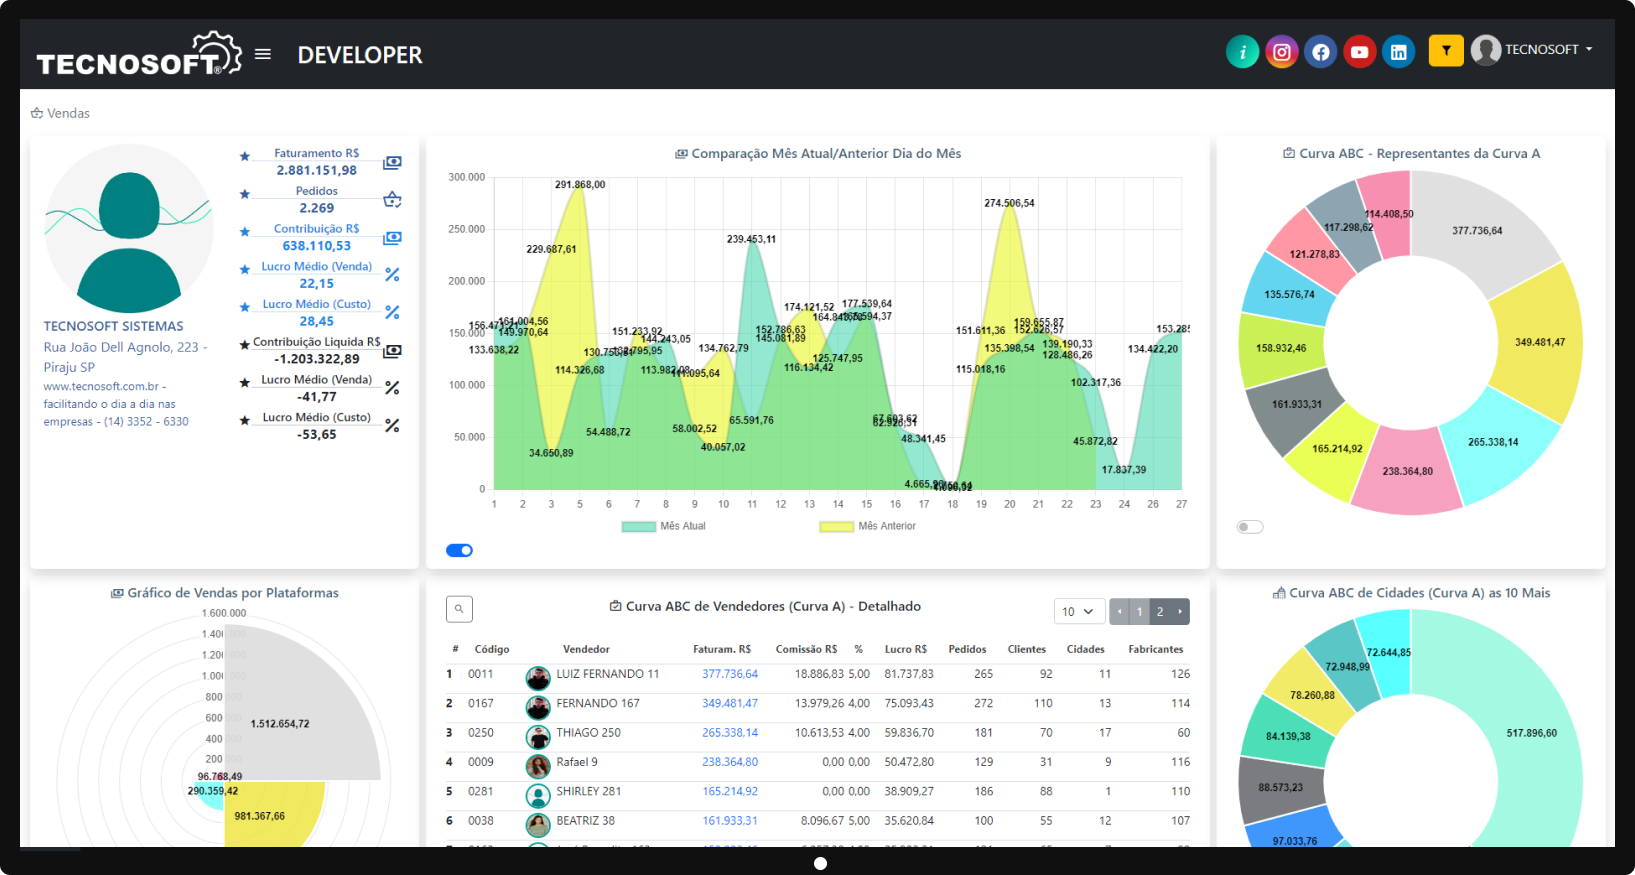Open the Instagram link icon

(1282, 52)
